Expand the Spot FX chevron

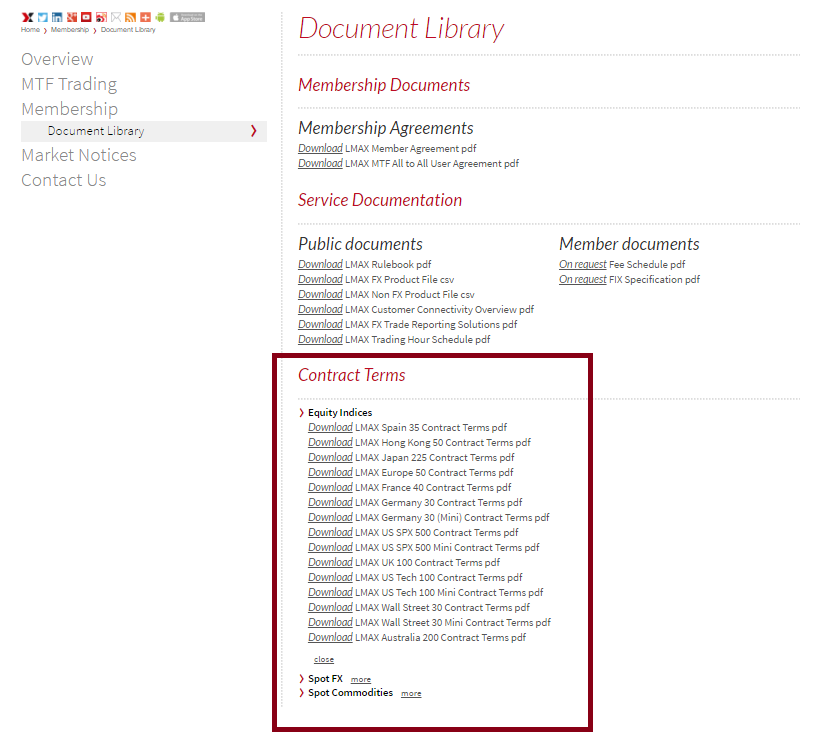[x=301, y=679]
